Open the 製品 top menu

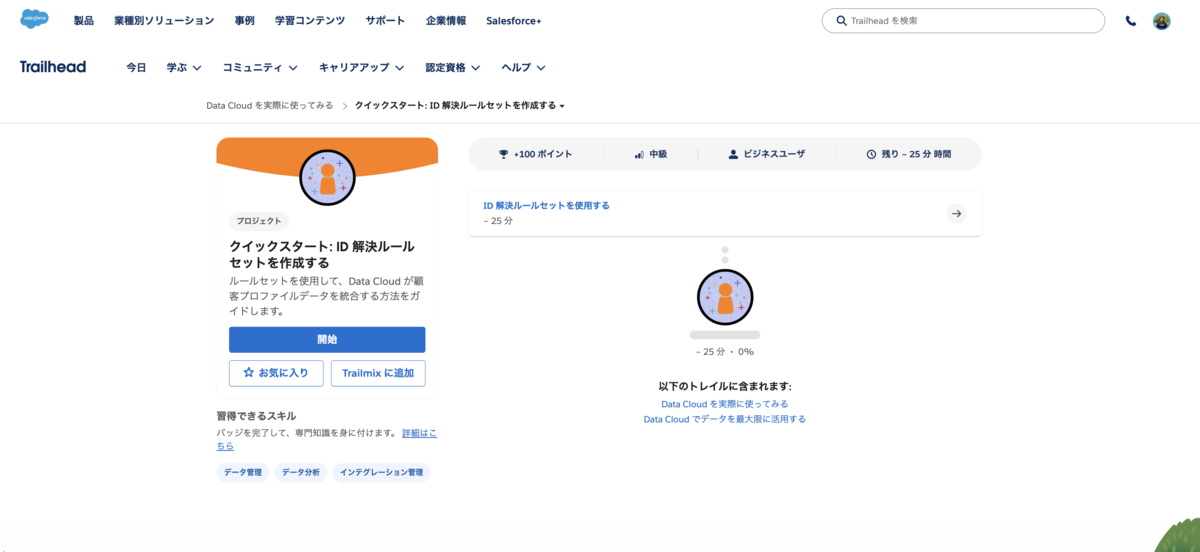tap(84, 21)
